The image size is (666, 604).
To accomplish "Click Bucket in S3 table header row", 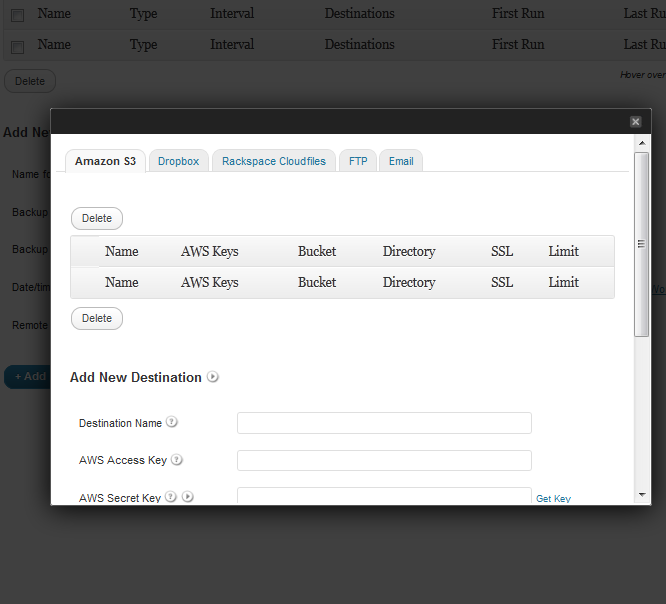I will pos(317,251).
